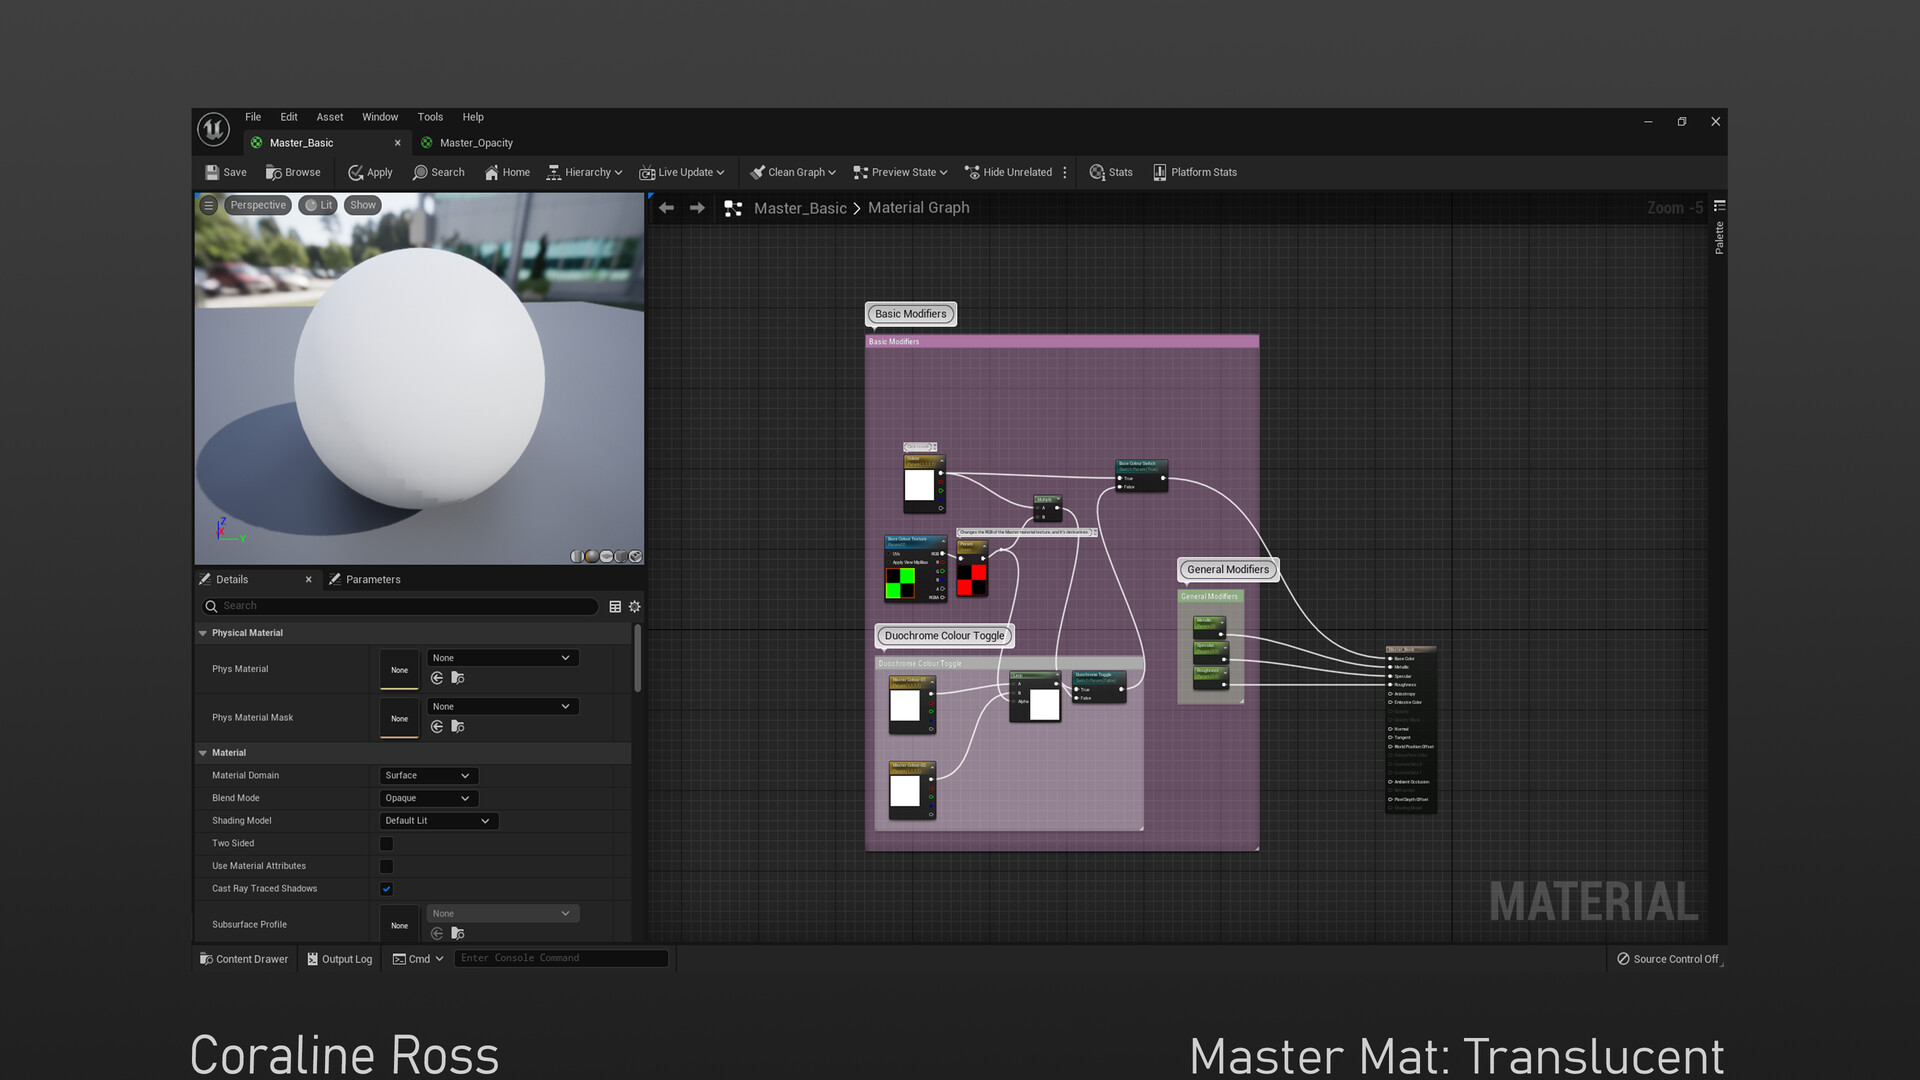
Task: Open the Blend Mode dropdown
Action: 428,798
